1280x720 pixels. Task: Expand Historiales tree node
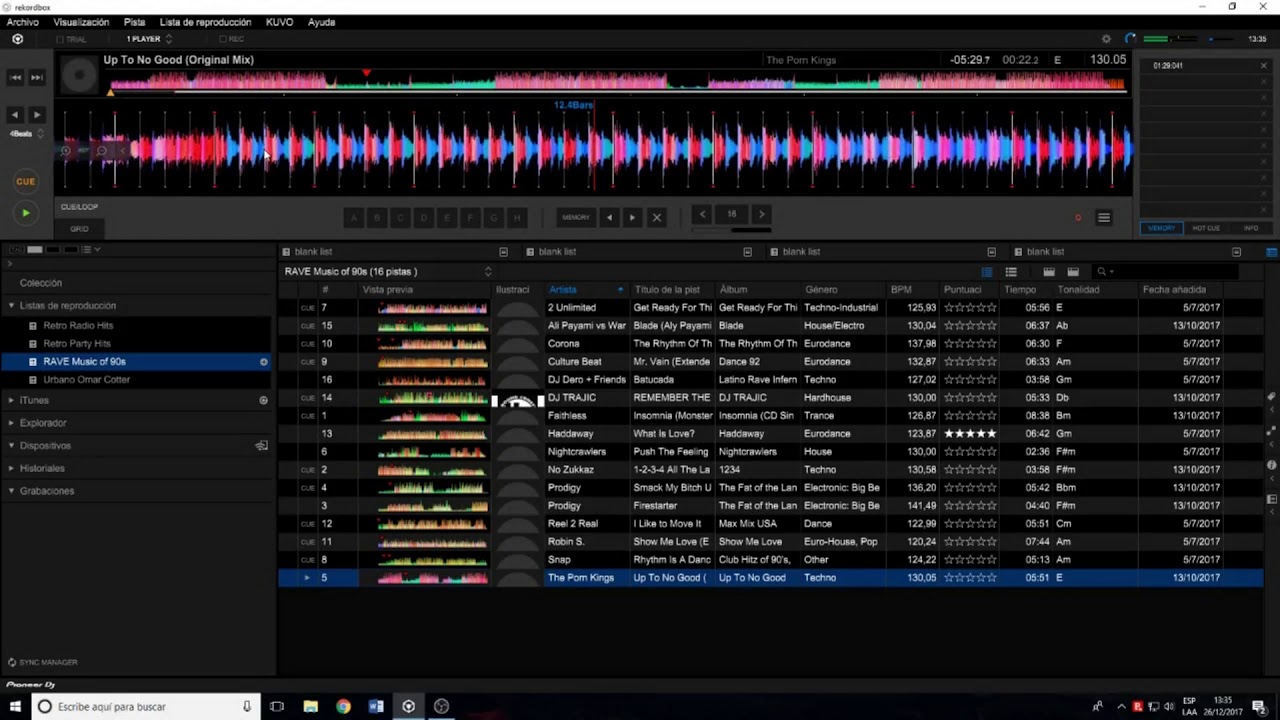pos(11,468)
